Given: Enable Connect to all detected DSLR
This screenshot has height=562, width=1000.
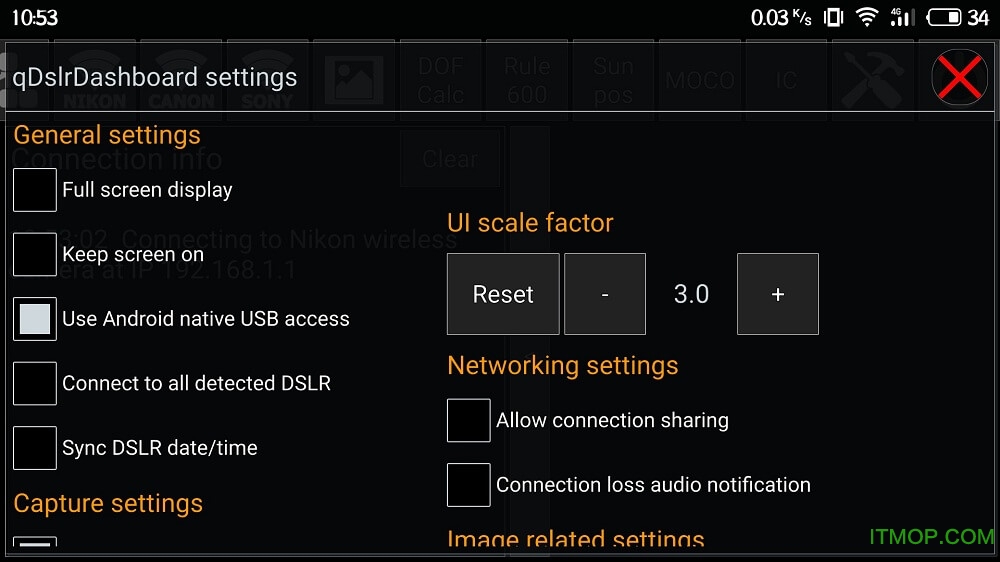Looking at the screenshot, I should (35, 383).
